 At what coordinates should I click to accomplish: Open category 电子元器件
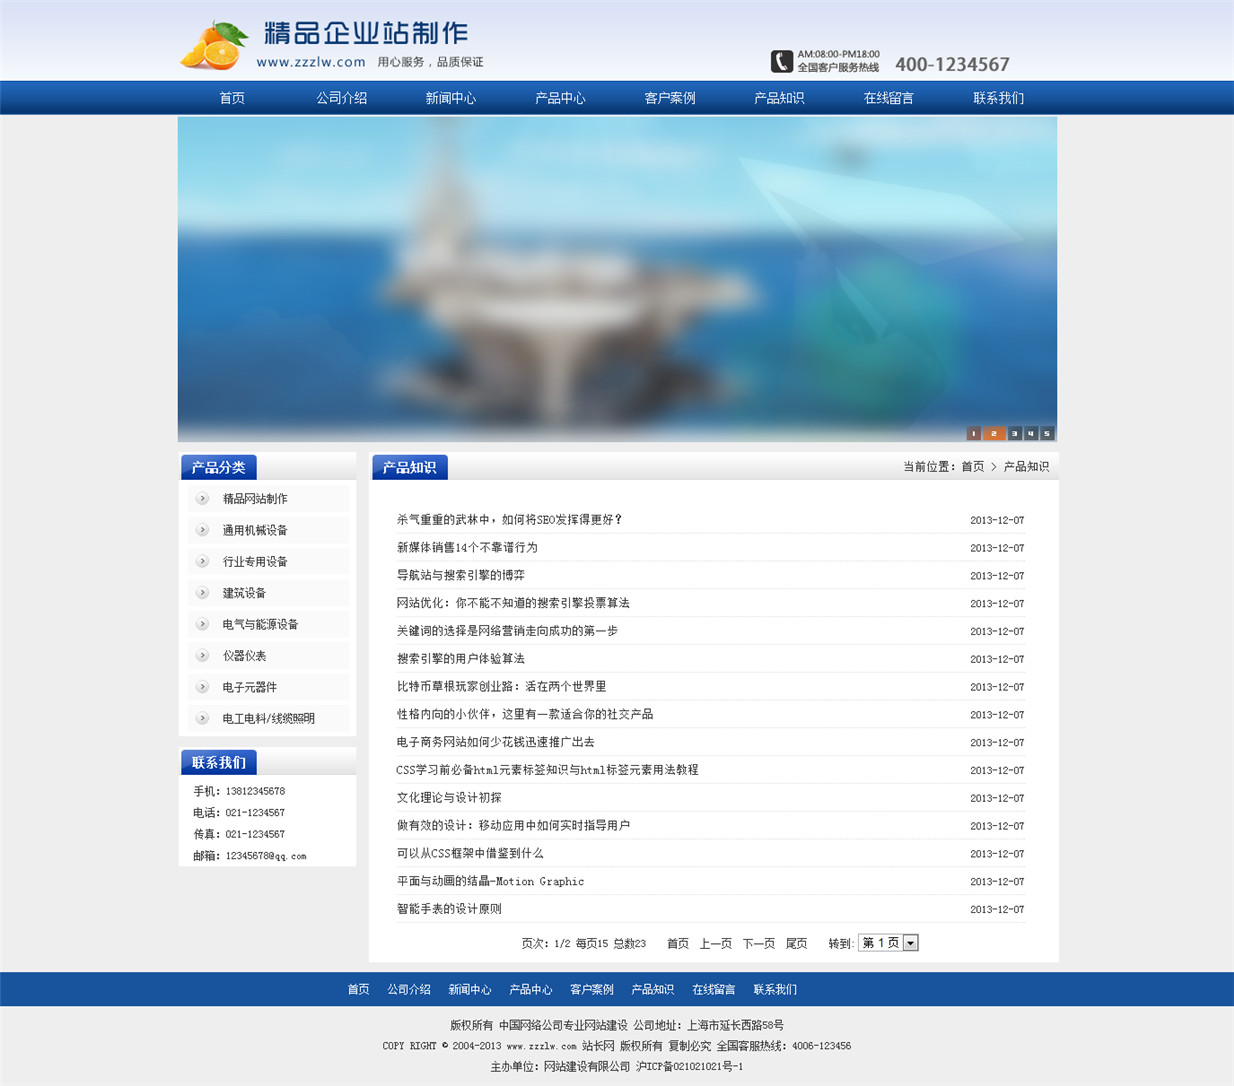tap(250, 687)
